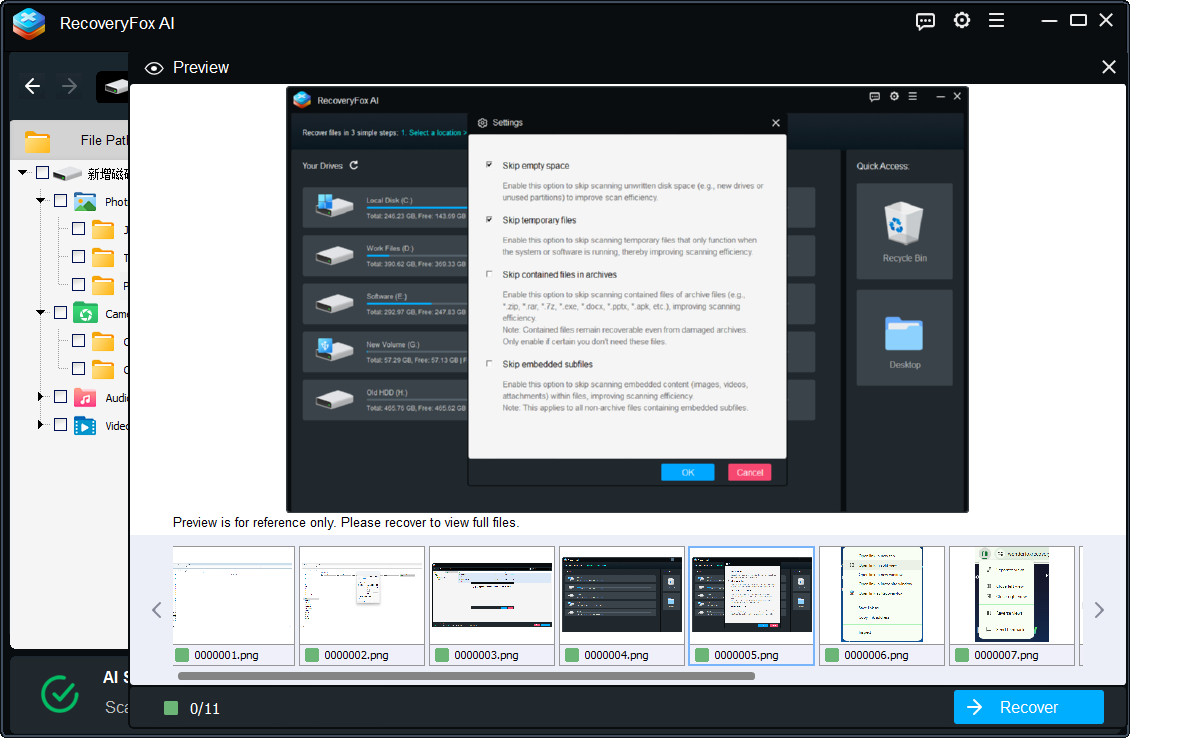Viewport: 1200px width, 750px height.
Task: Tick the Camera category checkbox
Action: coord(60,313)
